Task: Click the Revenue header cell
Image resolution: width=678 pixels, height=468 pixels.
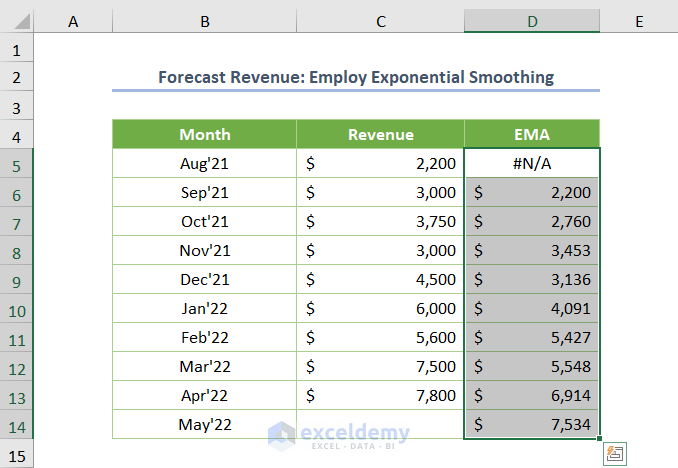Action: click(x=380, y=134)
